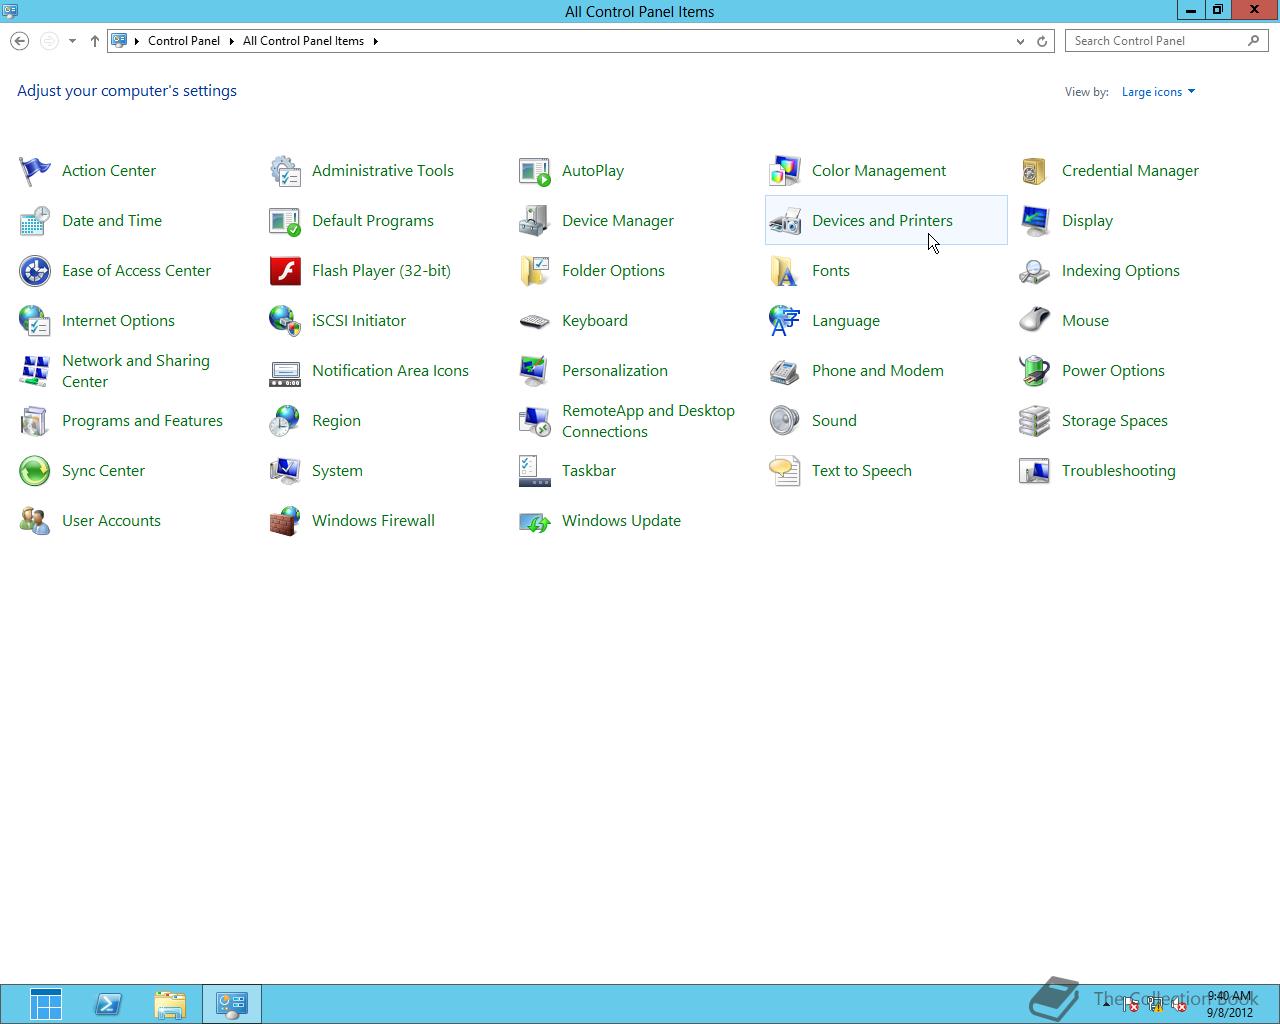Open RemoteApp and Desktop Connections link
Viewport: 1280px width, 1024px height.
(x=648, y=421)
